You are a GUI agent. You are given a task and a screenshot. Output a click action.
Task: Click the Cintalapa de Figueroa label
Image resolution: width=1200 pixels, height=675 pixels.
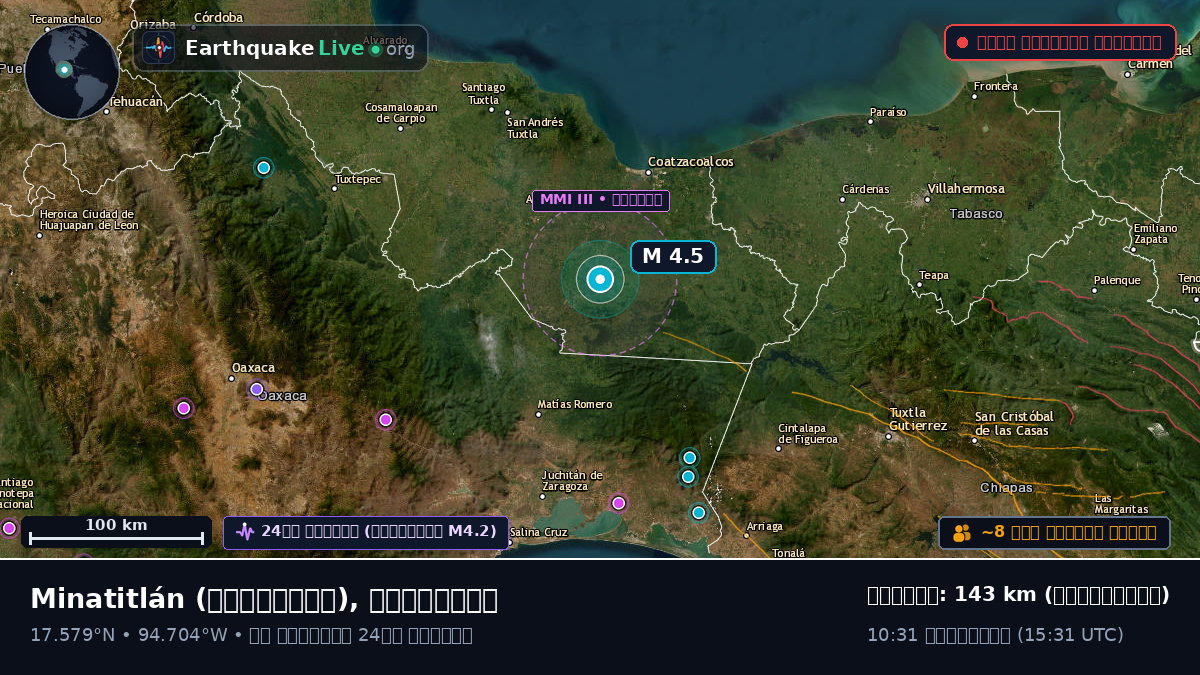(x=808, y=434)
